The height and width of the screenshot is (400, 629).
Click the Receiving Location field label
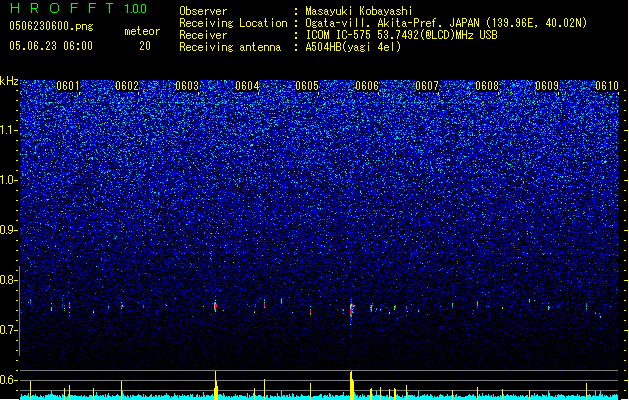pos(233,23)
